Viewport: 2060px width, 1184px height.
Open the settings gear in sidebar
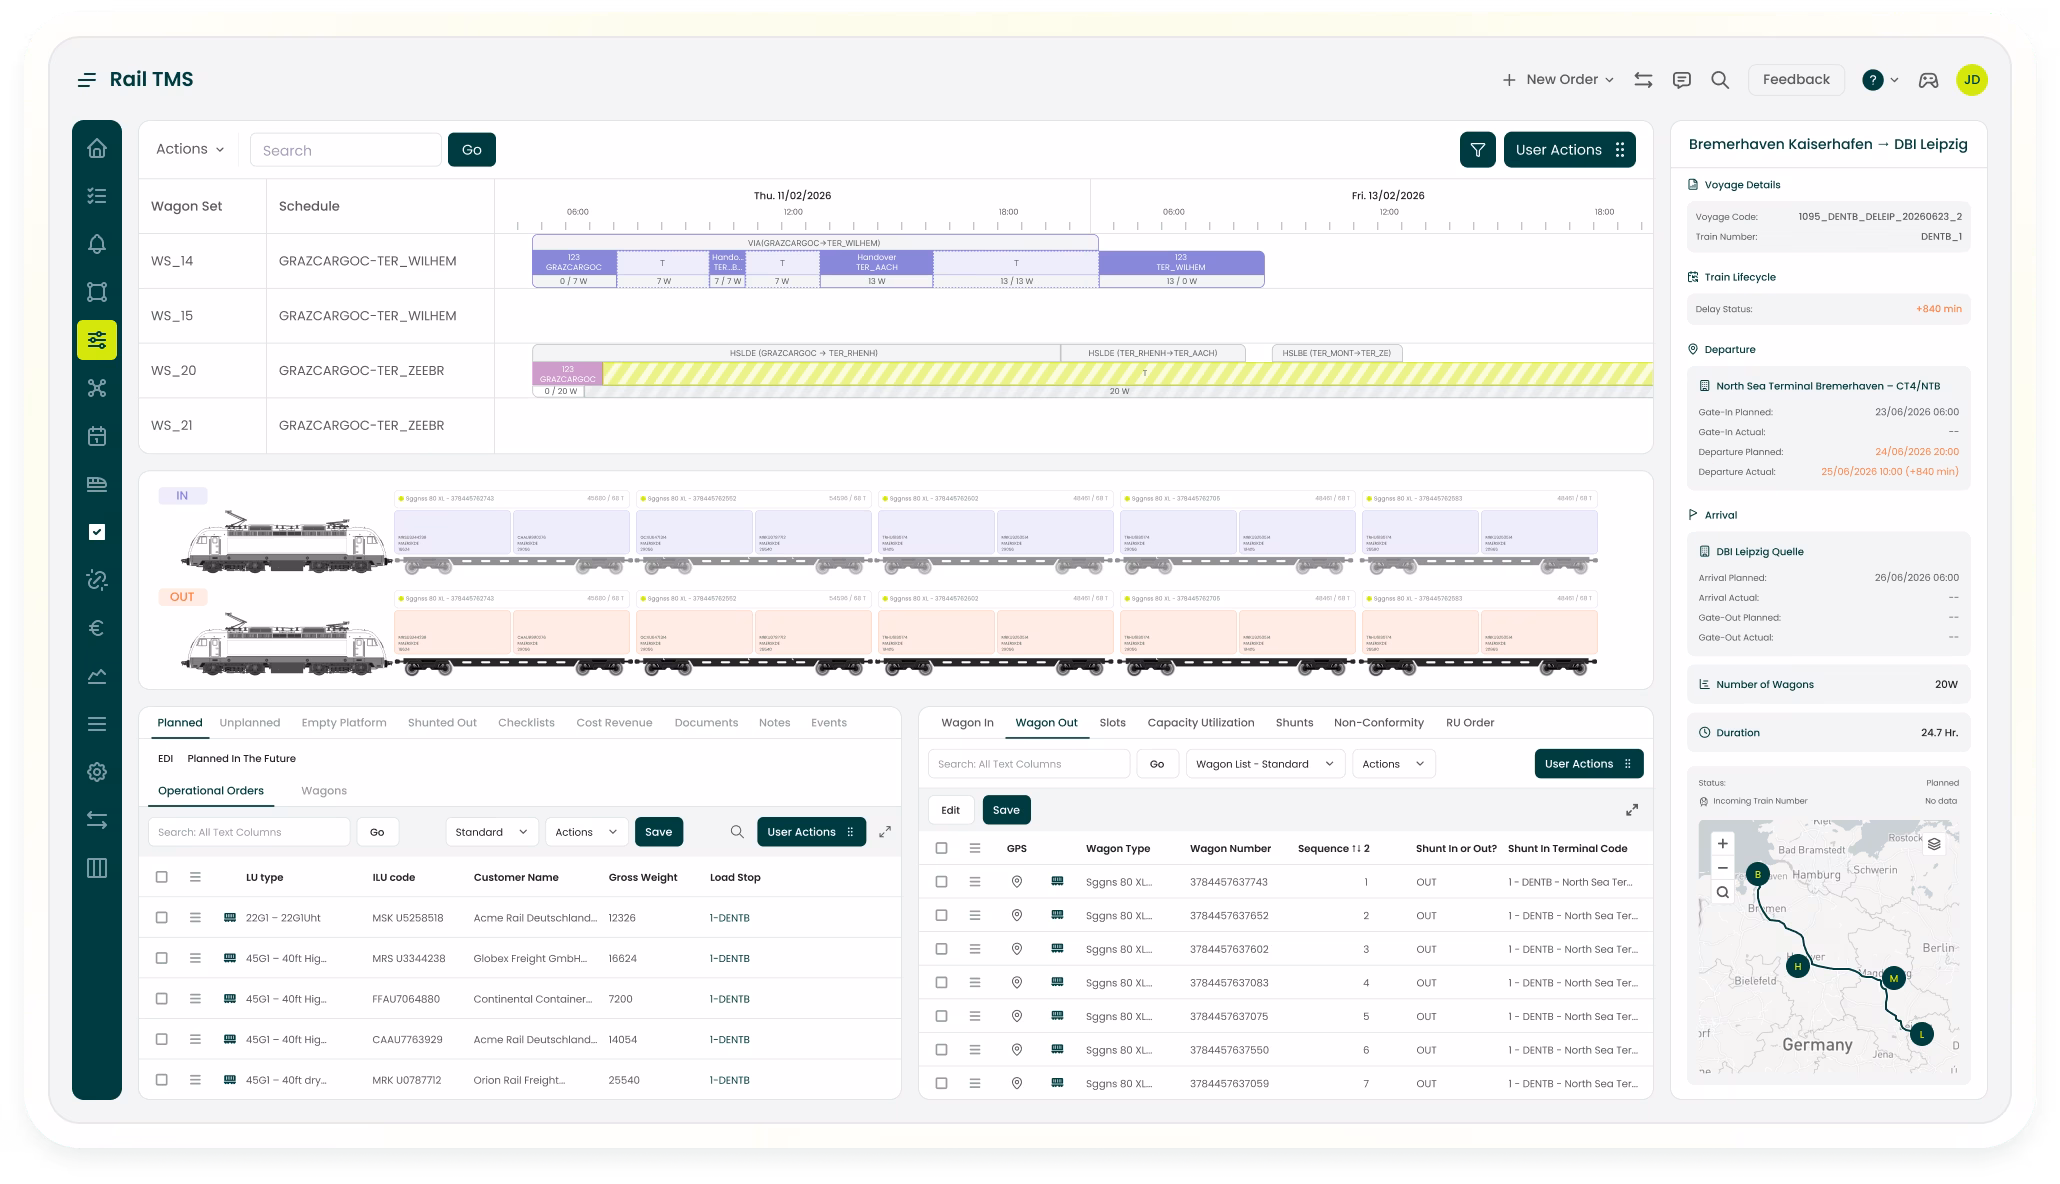point(97,772)
